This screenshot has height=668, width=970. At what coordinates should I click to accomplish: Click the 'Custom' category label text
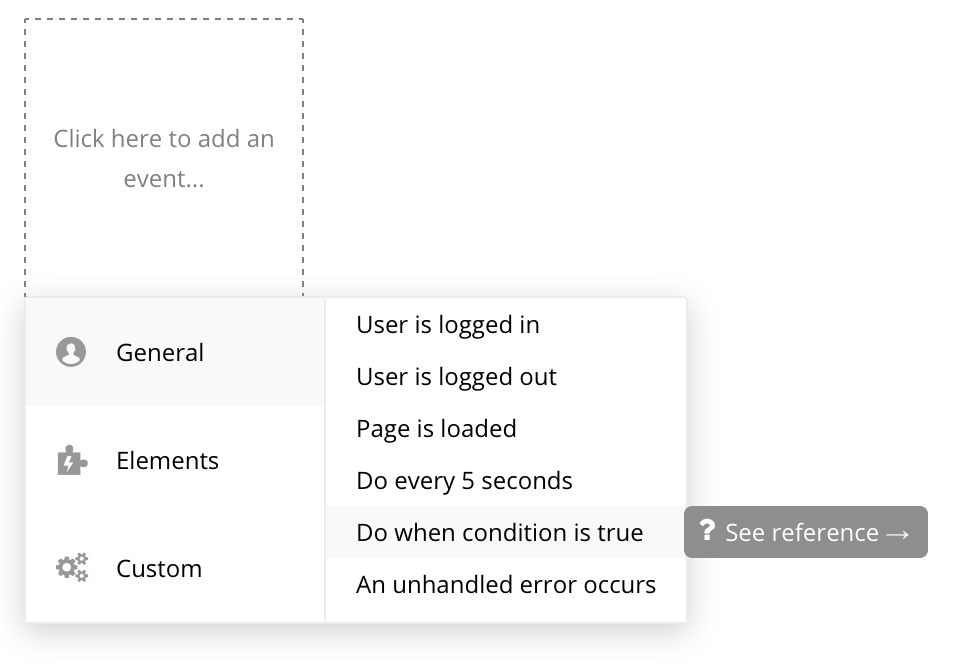tap(159, 568)
